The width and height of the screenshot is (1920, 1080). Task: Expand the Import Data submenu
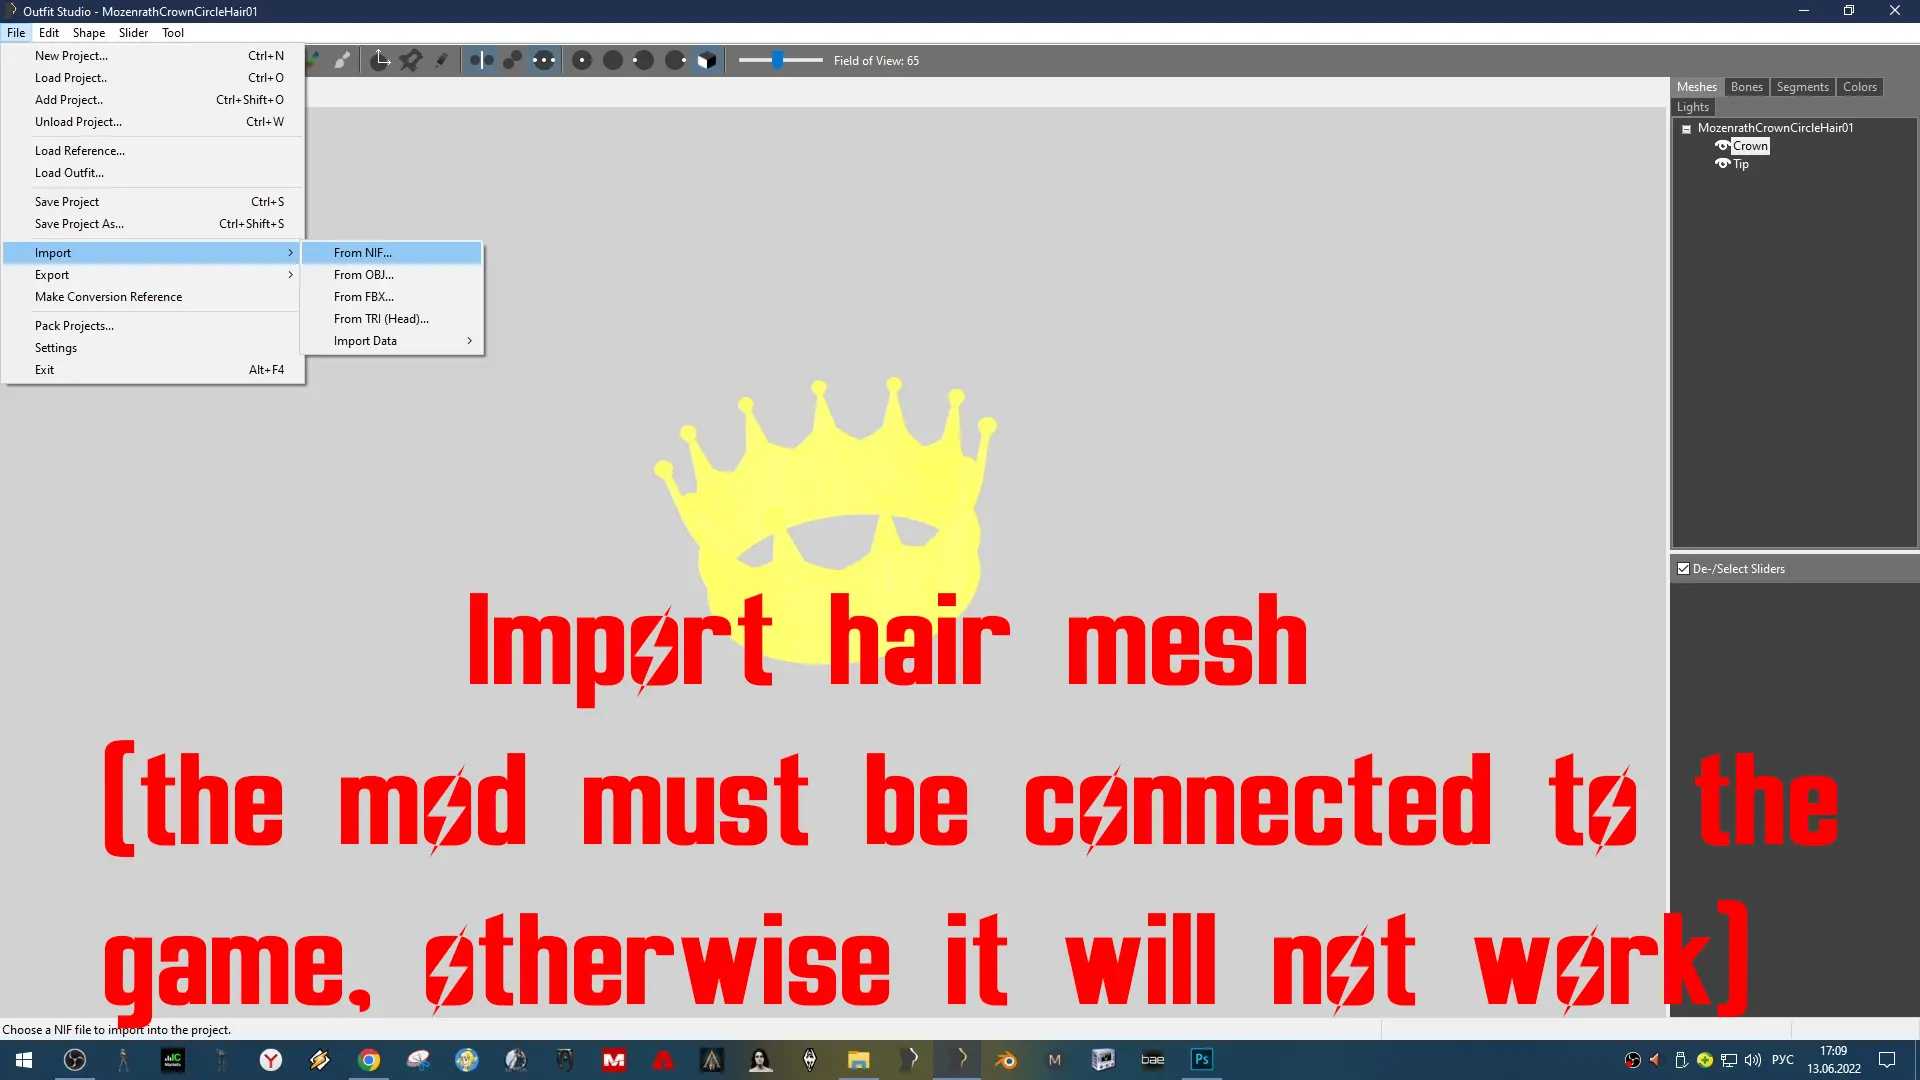tap(392, 341)
